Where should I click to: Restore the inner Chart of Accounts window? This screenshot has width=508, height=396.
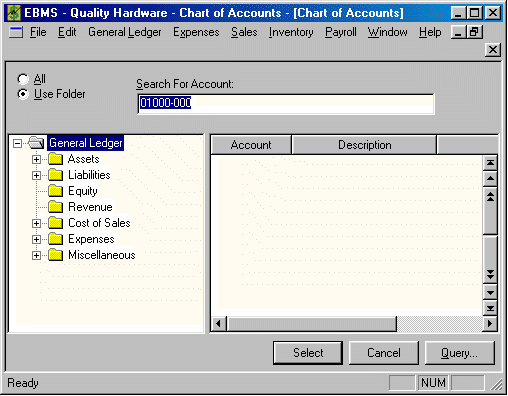pyautogui.click(x=474, y=32)
